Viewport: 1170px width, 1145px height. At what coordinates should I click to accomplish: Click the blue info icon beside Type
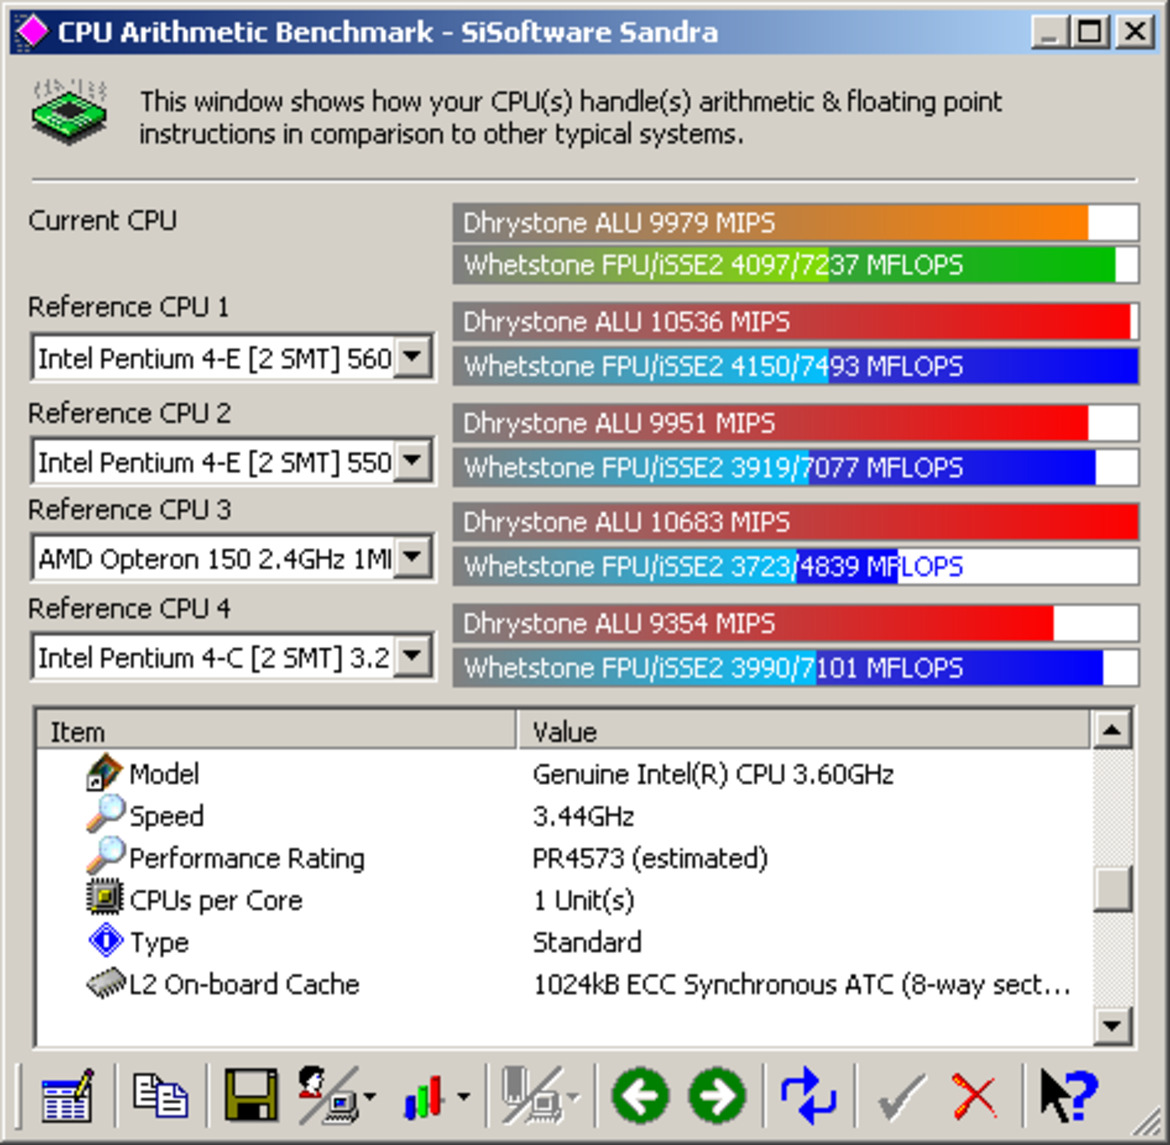(x=106, y=940)
